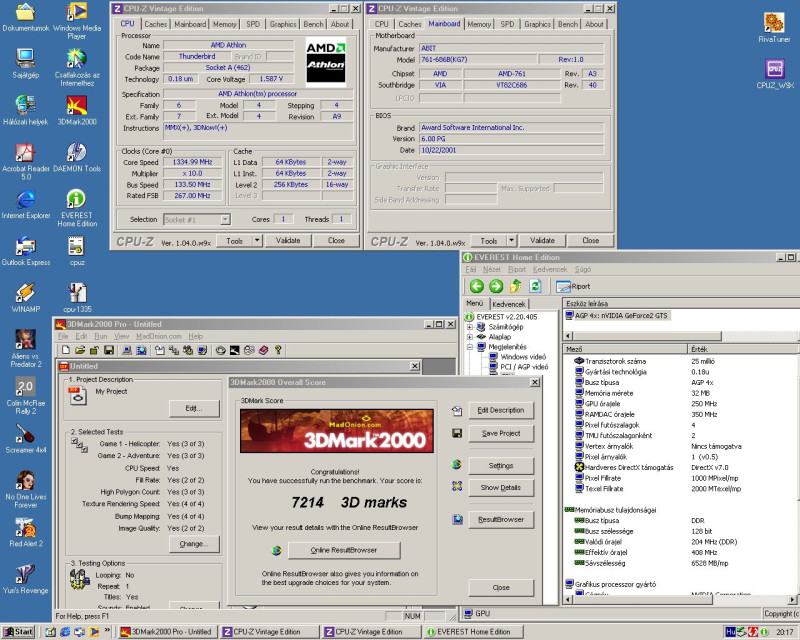The image size is (800, 640).
Task: Go forward with EVEREST green right arrow
Action: [496, 286]
